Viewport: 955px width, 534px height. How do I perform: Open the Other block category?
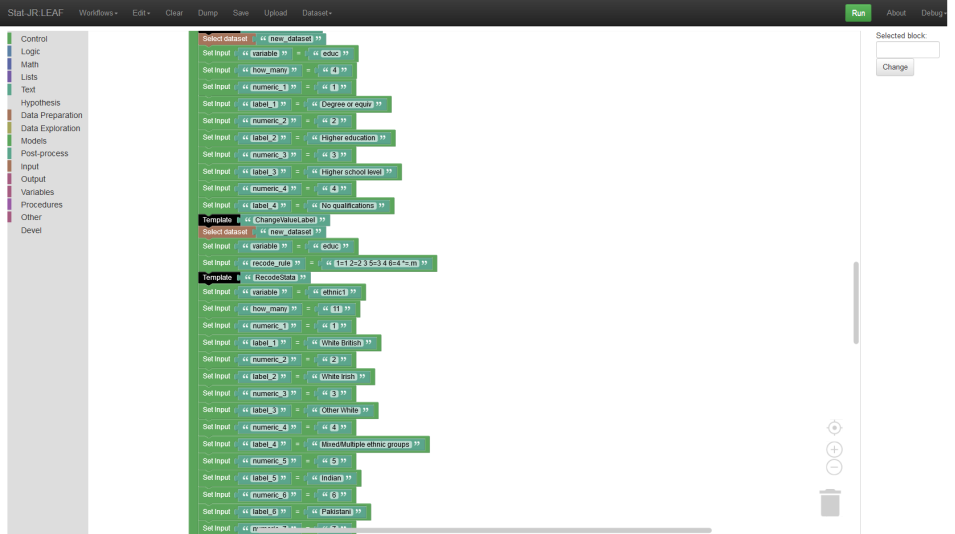coord(31,217)
